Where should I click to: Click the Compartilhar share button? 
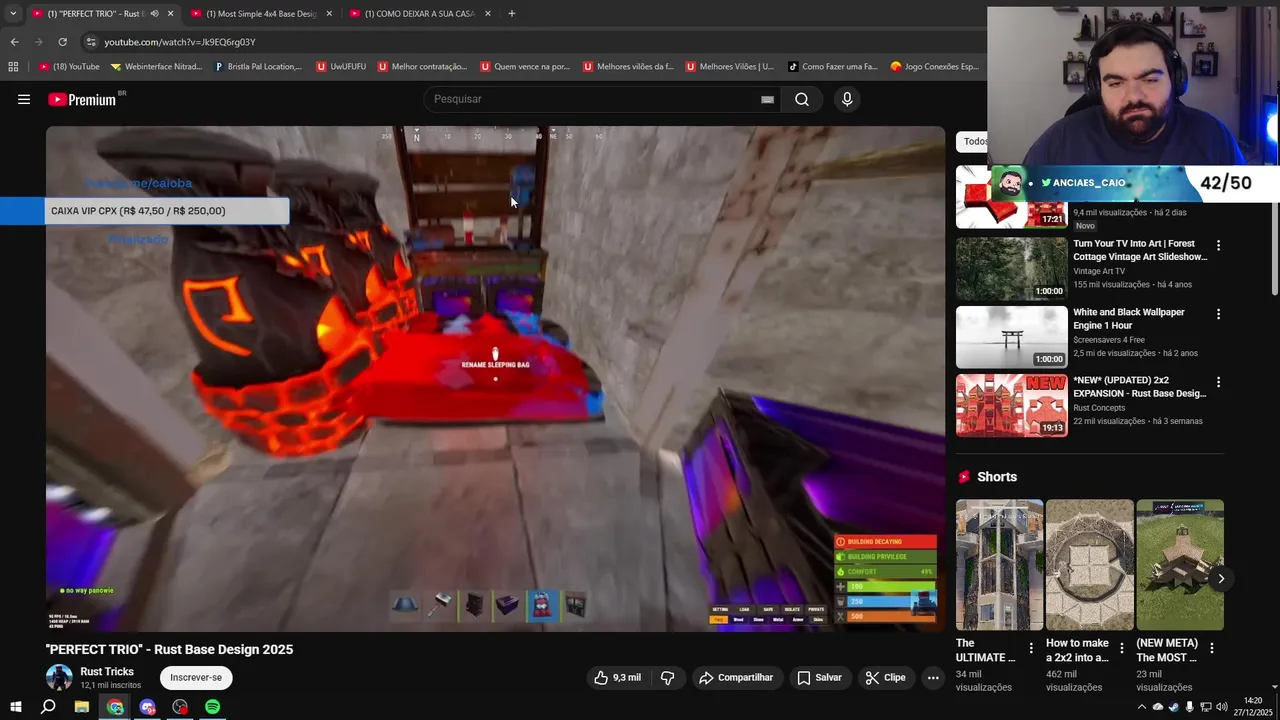point(736,678)
